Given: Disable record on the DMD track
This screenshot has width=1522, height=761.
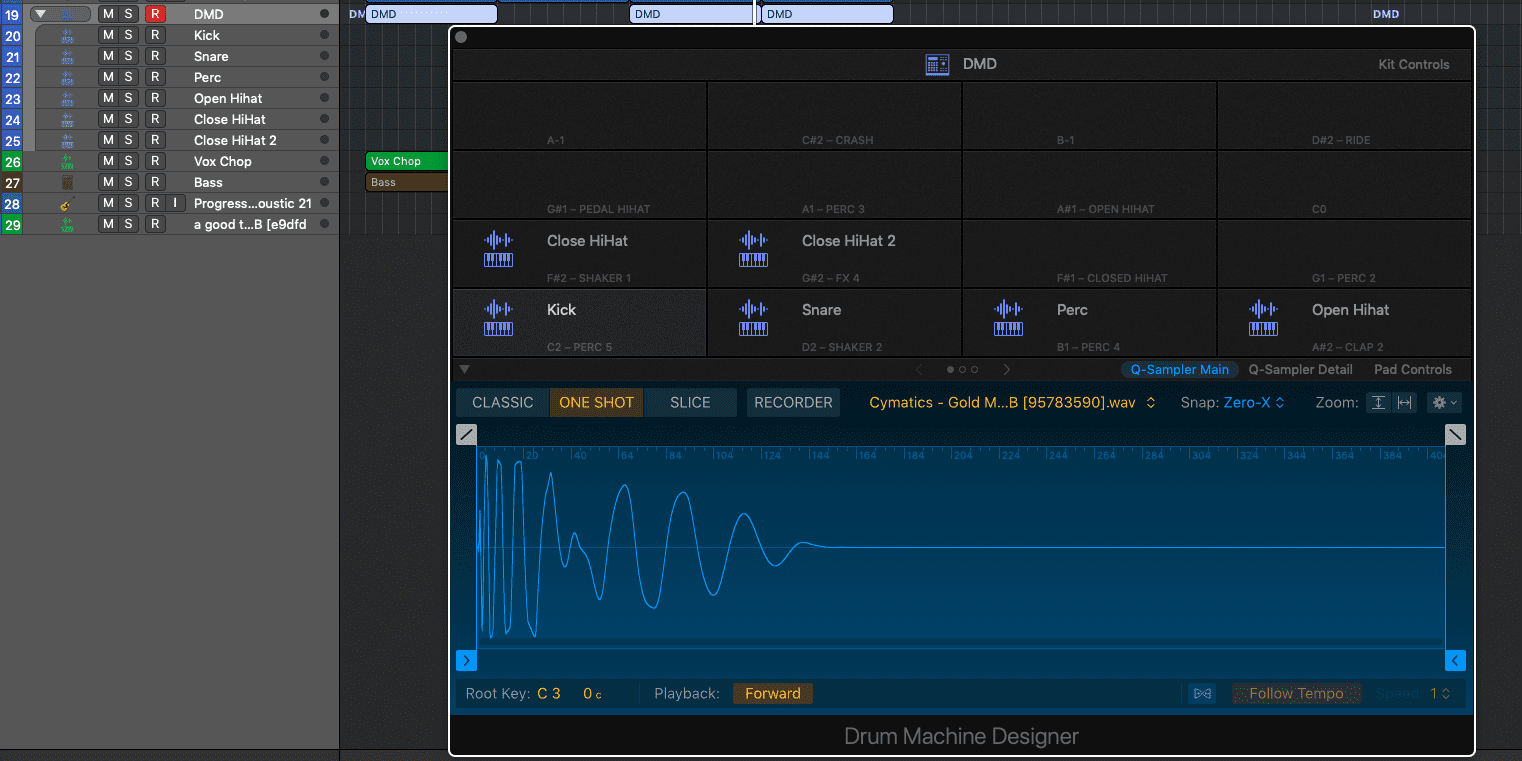Looking at the screenshot, I should (x=155, y=14).
